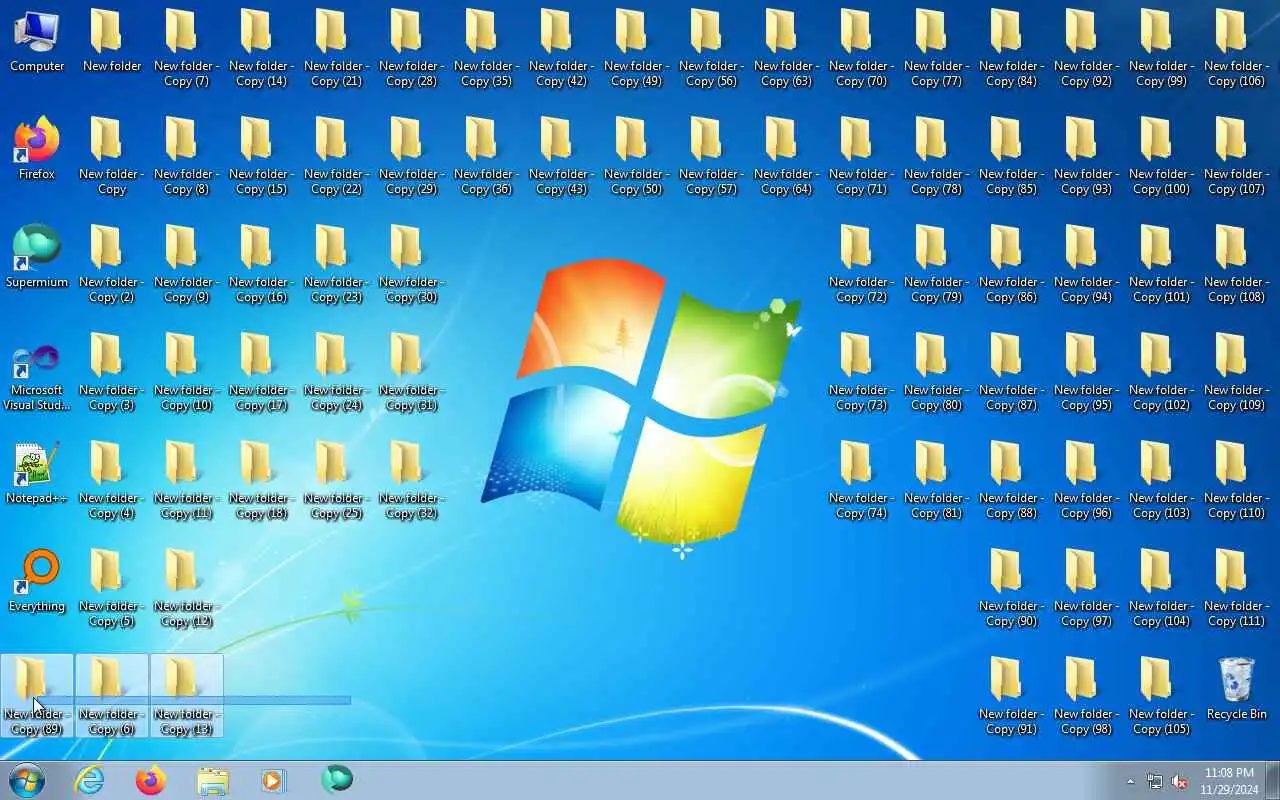Select the Notepad++ desktop shortcut
1280x800 pixels.
point(37,474)
